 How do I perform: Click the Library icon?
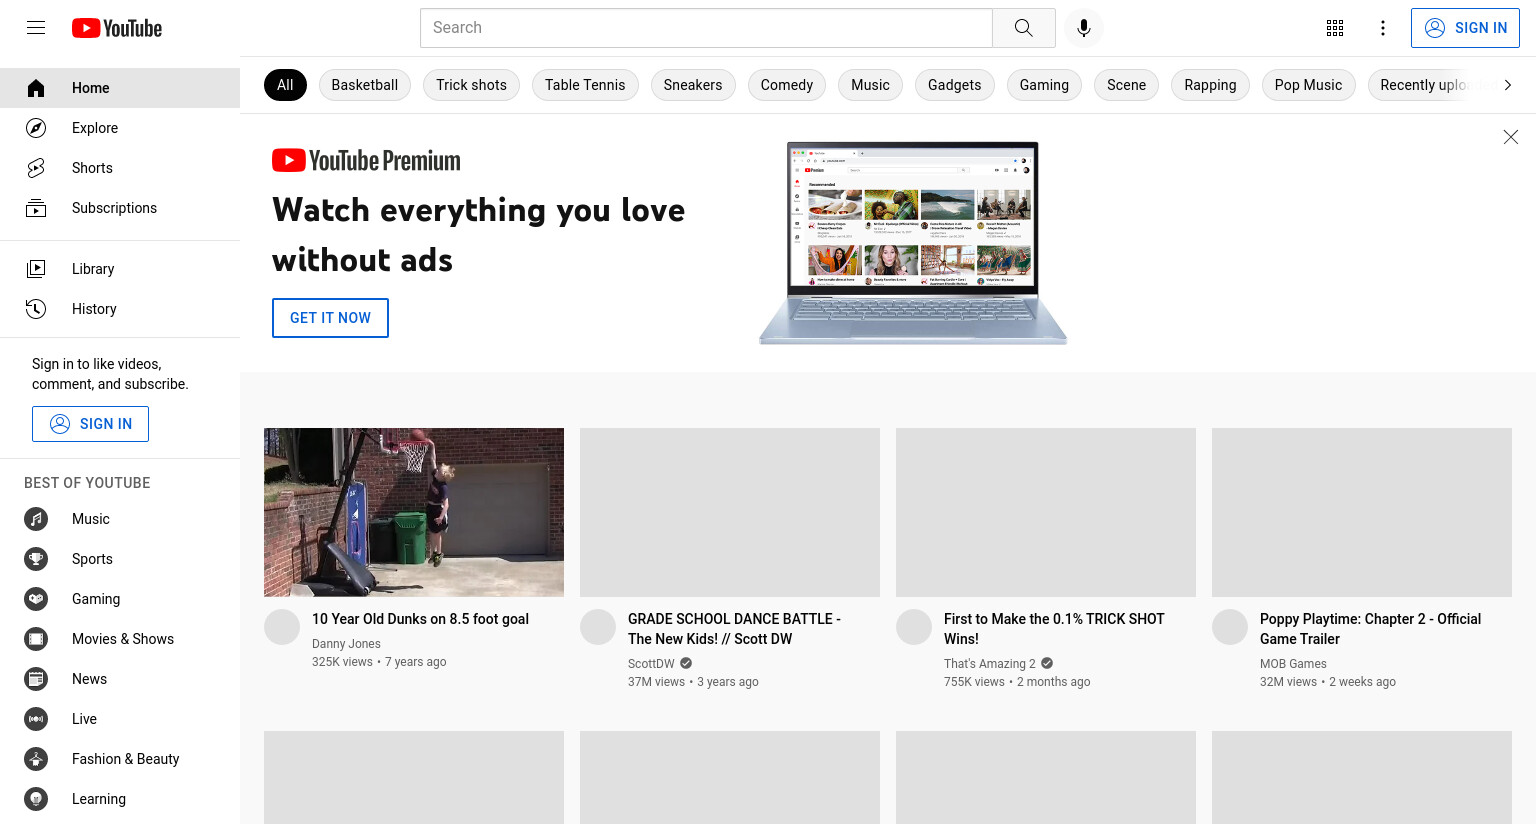click(36, 268)
